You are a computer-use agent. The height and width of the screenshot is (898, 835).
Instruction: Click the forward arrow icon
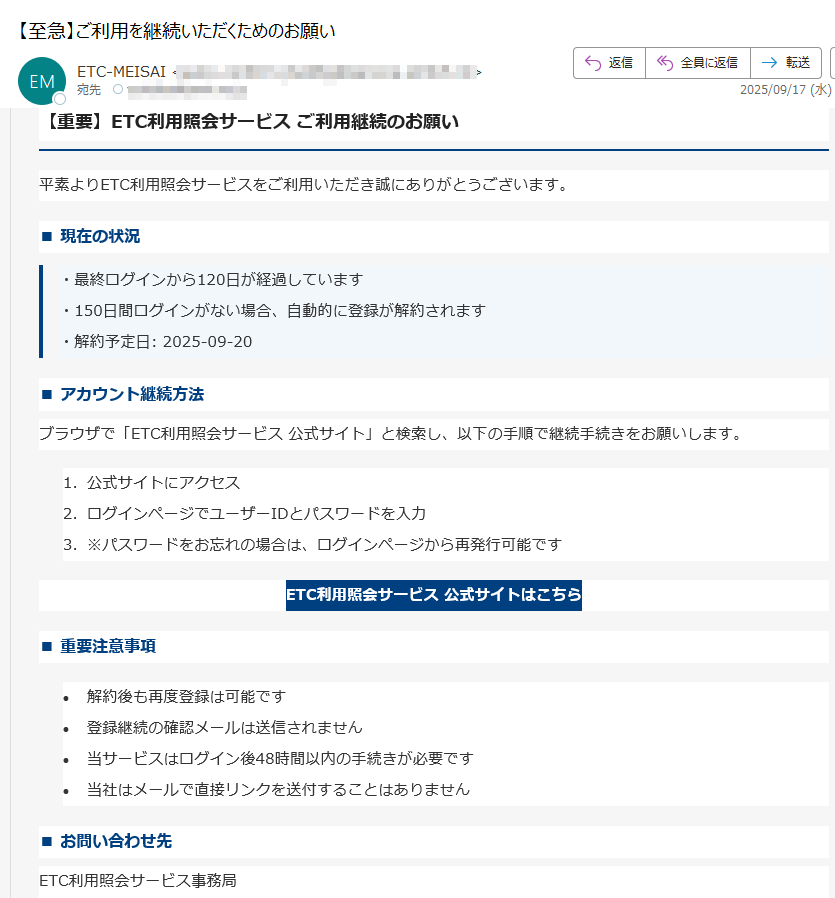click(770, 62)
